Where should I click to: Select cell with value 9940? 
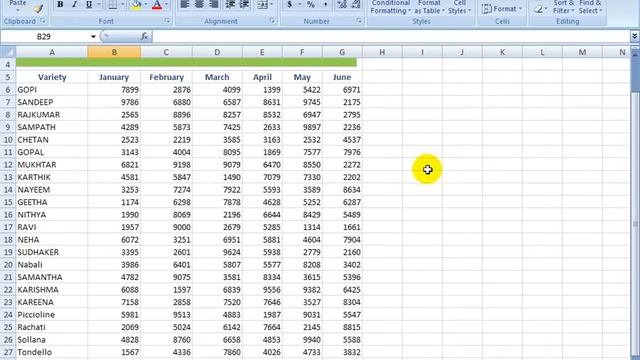pos(302,340)
